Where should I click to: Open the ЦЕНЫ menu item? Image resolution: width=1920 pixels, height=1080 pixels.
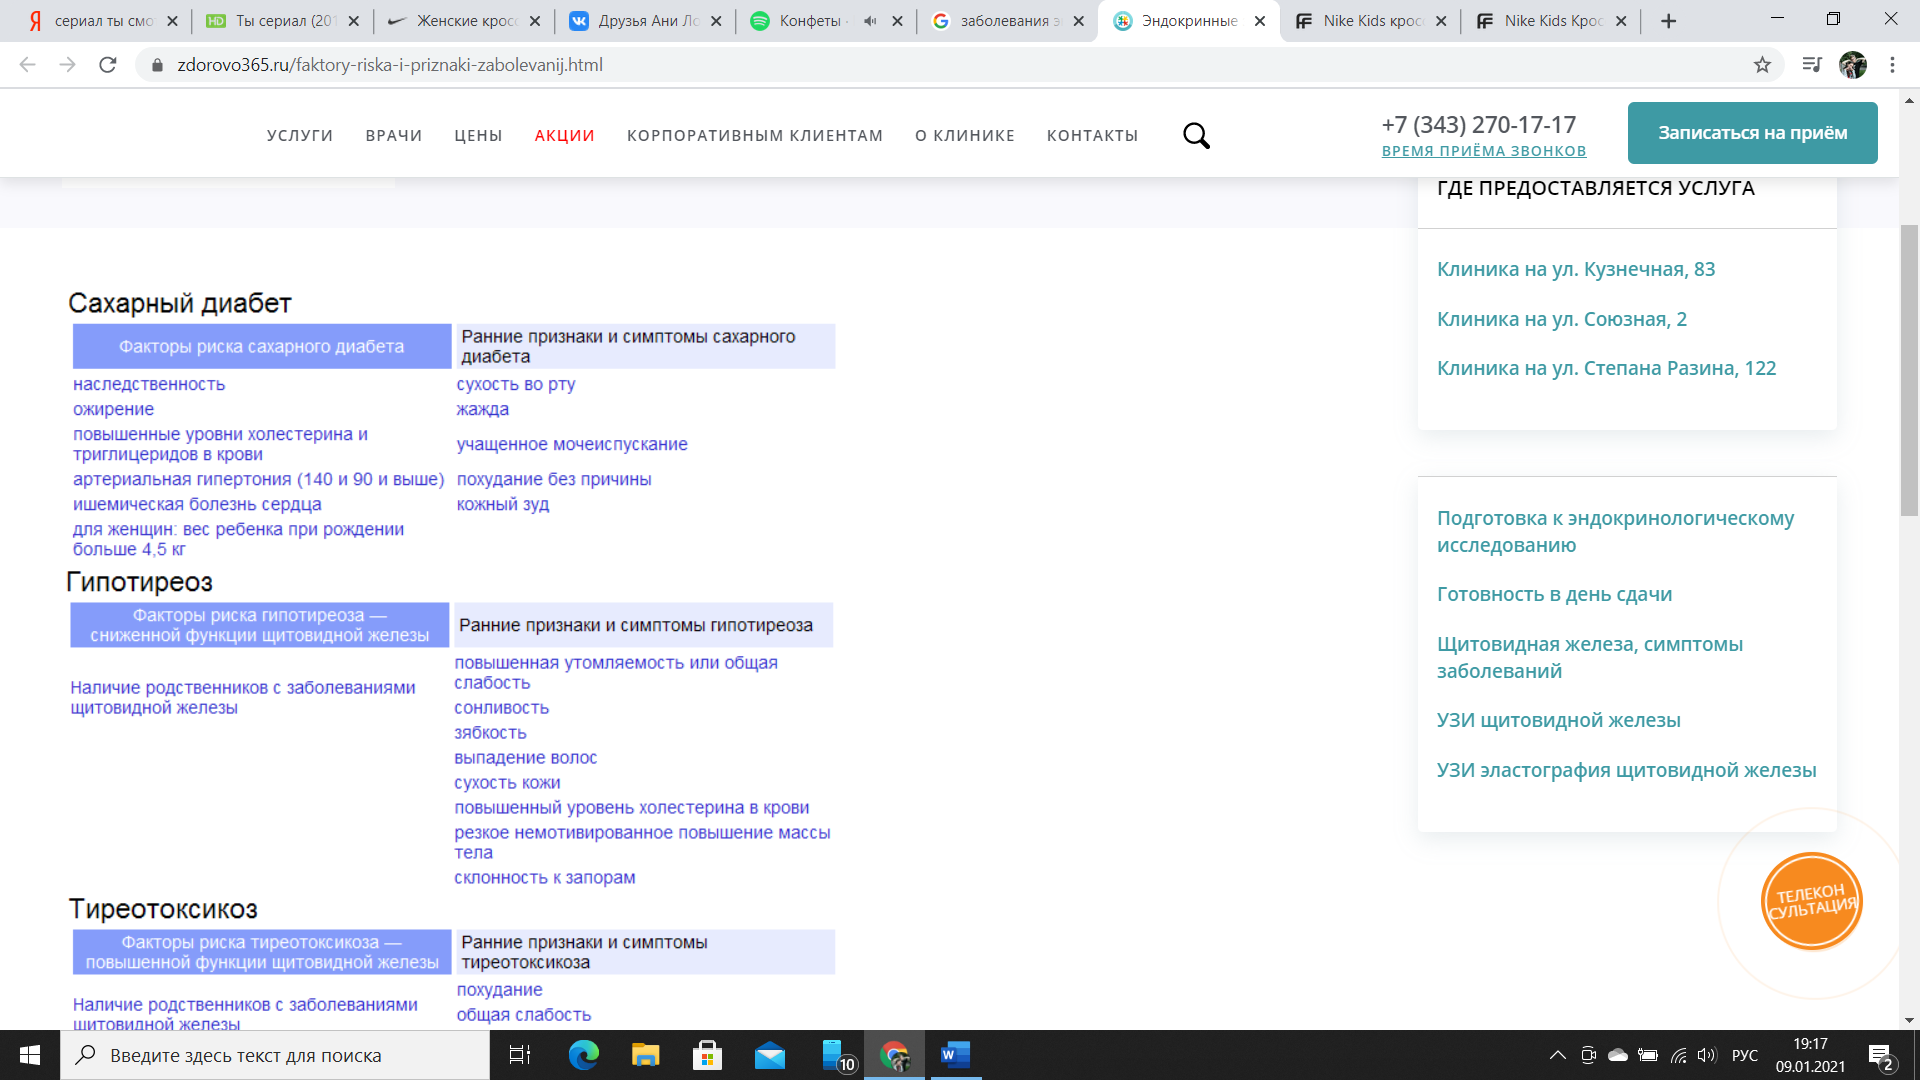pyautogui.click(x=478, y=135)
